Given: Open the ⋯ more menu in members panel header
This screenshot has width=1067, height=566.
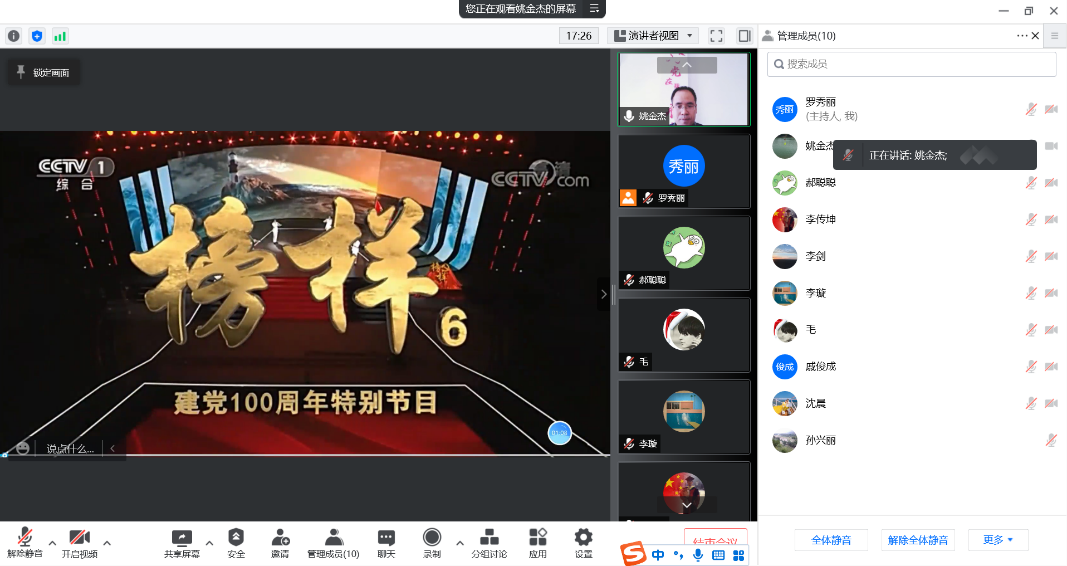Looking at the screenshot, I should tap(1022, 36).
